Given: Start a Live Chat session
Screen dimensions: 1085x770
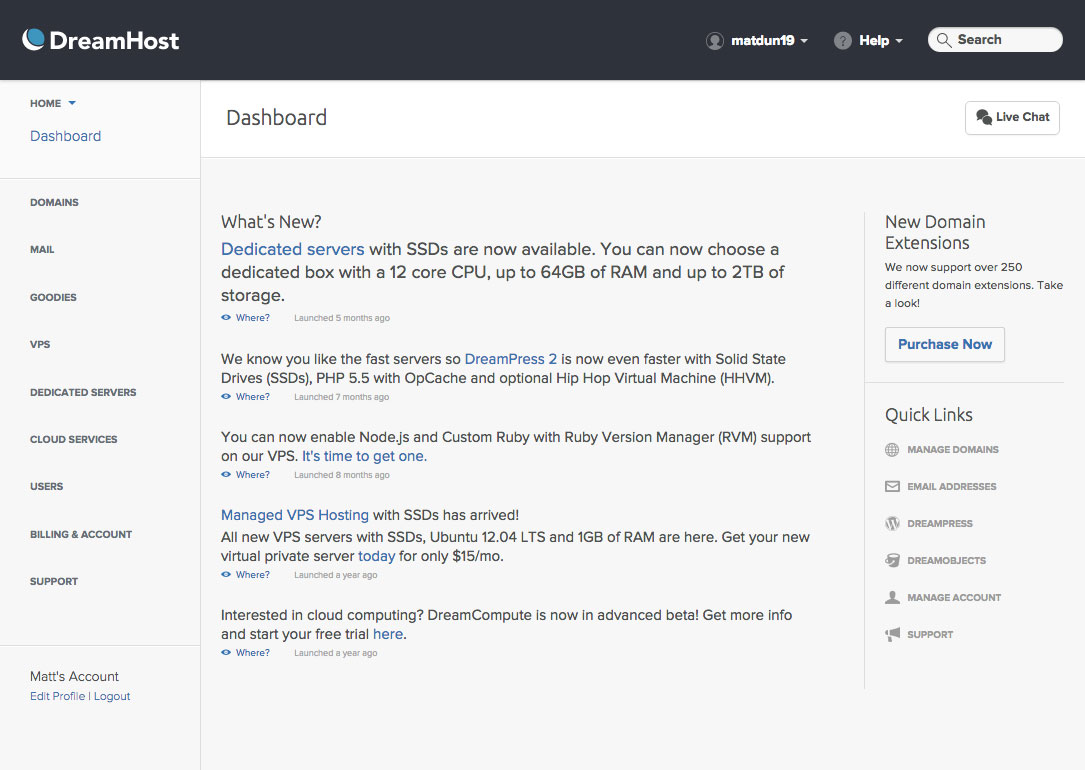Looking at the screenshot, I should (1012, 118).
